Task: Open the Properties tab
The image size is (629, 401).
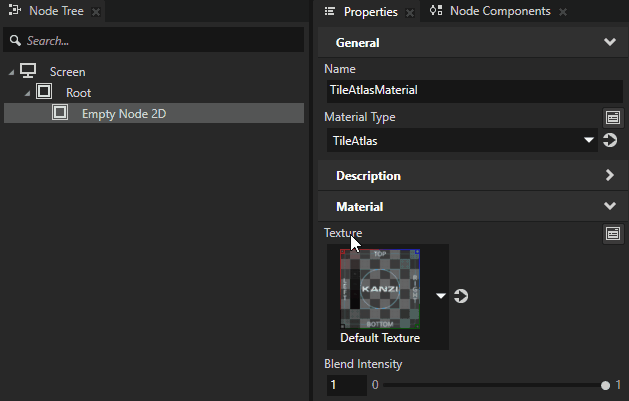Action: tap(371, 12)
